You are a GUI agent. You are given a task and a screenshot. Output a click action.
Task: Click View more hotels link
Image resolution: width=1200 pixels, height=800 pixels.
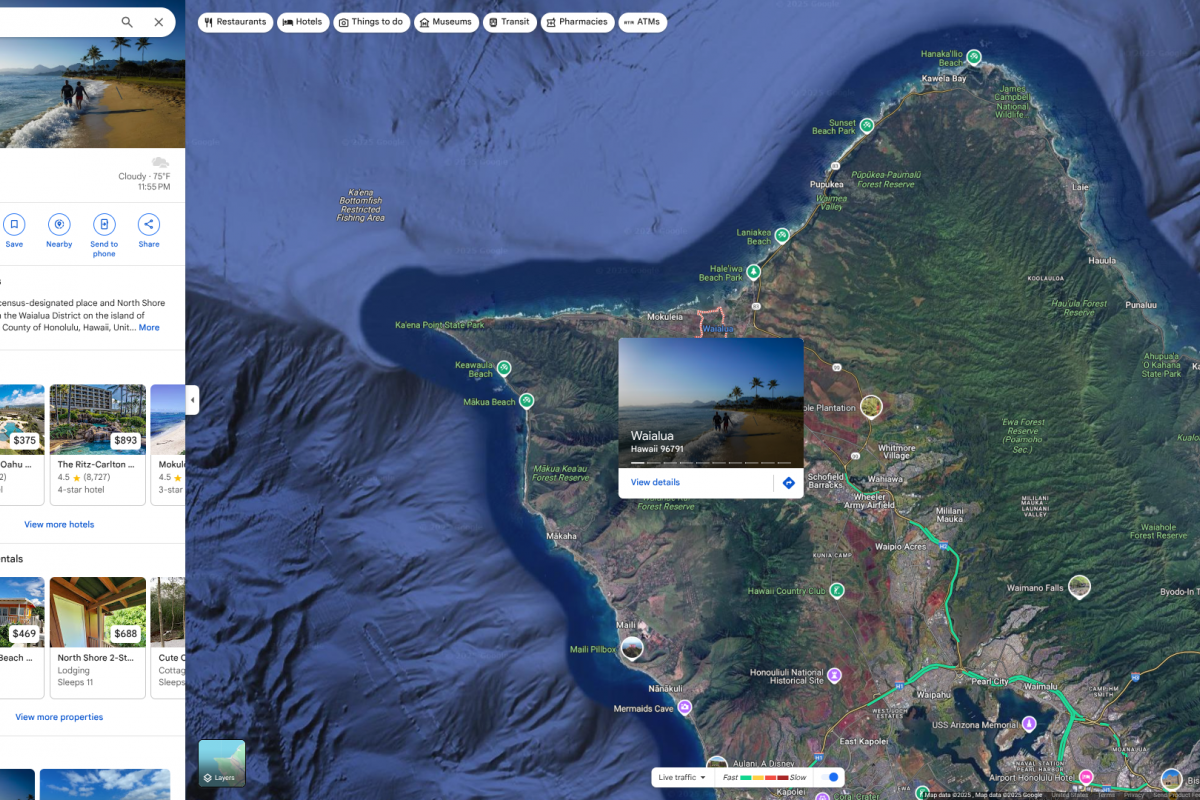pyautogui.click(x=59, y=524)
